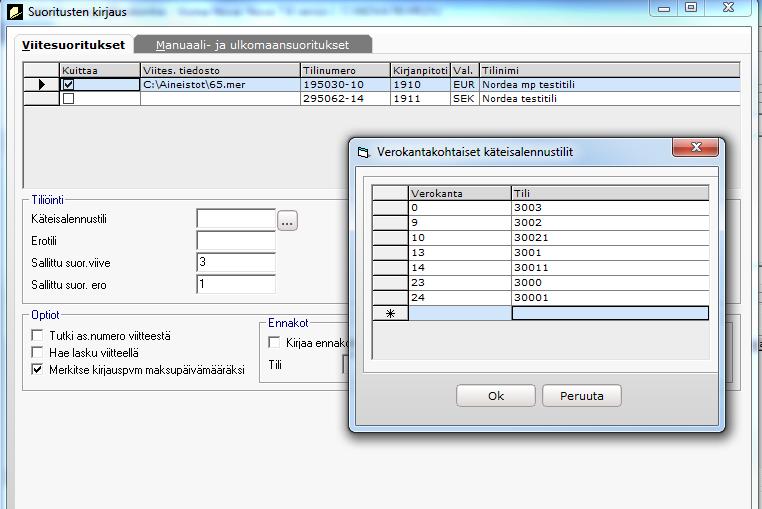Screen dimensions: 762x509
Task: Click the Sallittu suor. ero field
Action: click(236, 284)
